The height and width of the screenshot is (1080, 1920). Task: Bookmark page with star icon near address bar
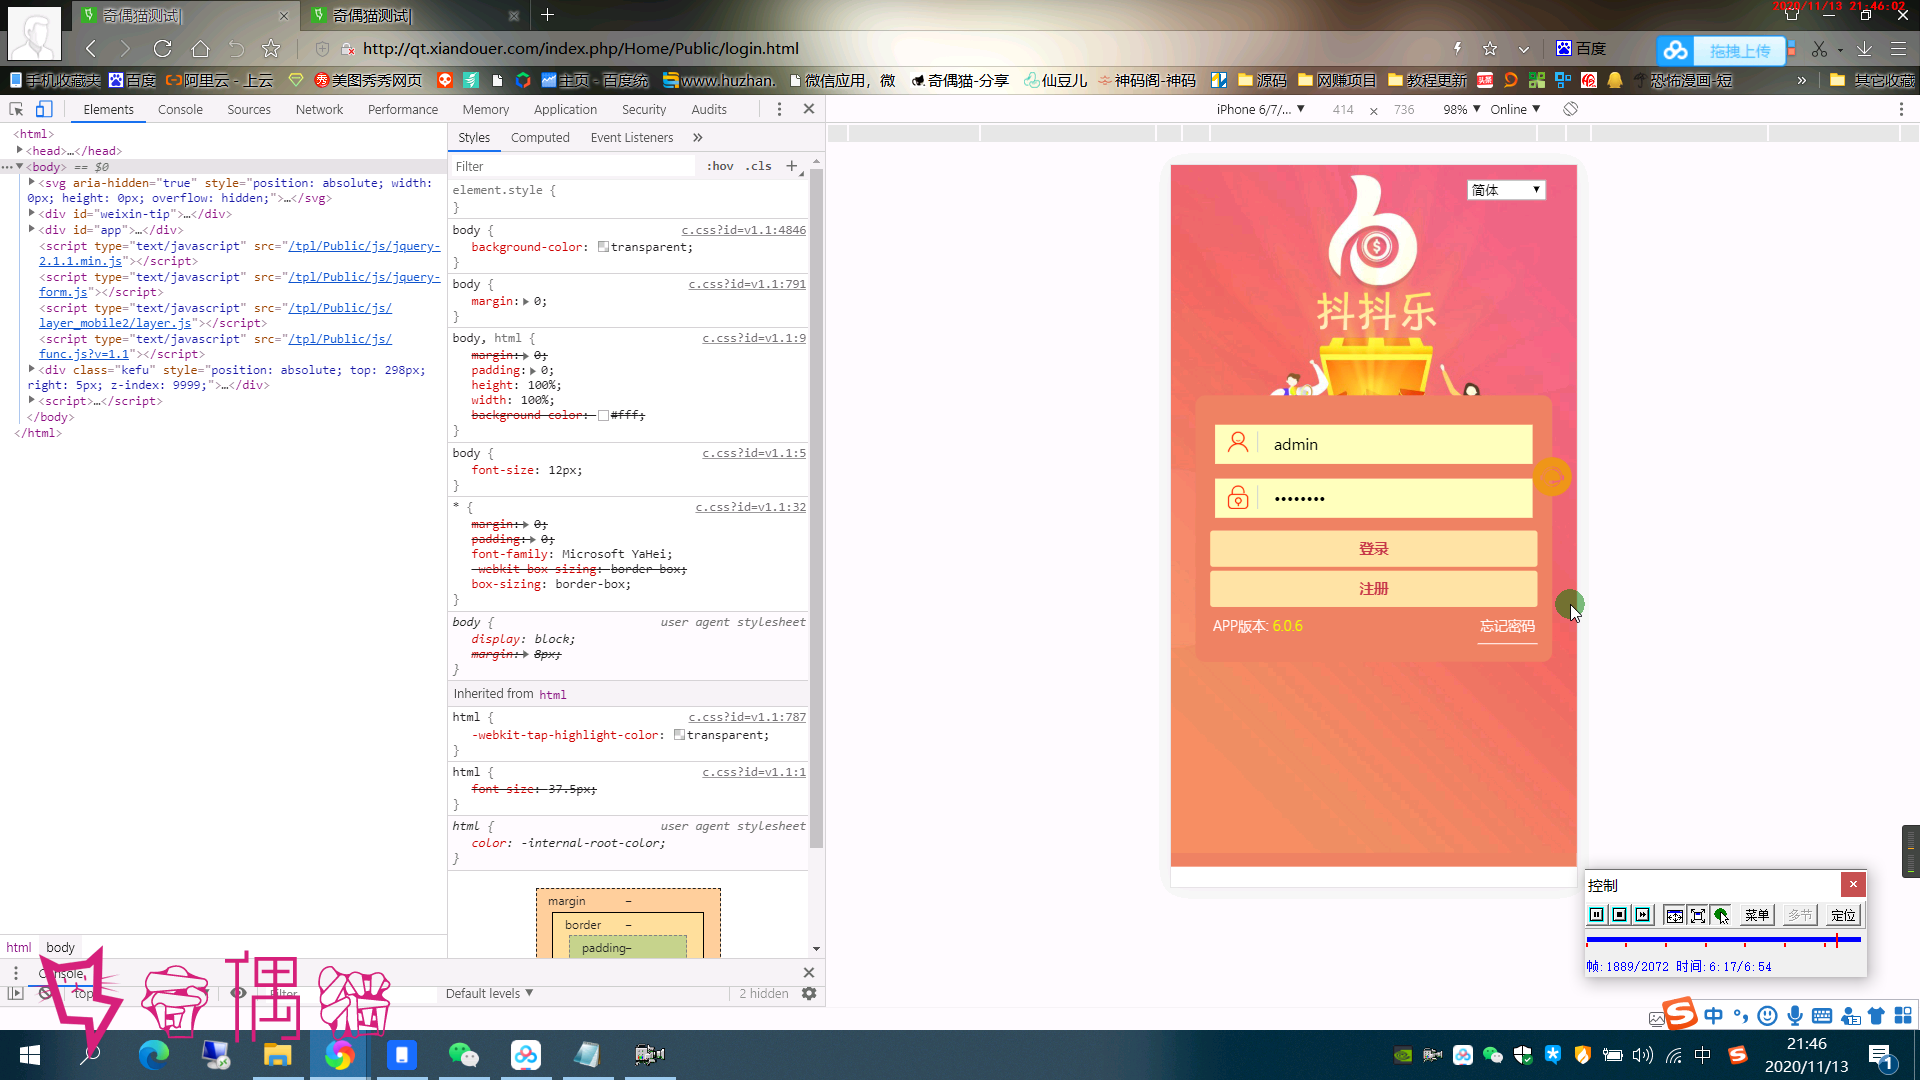(271, 48)
